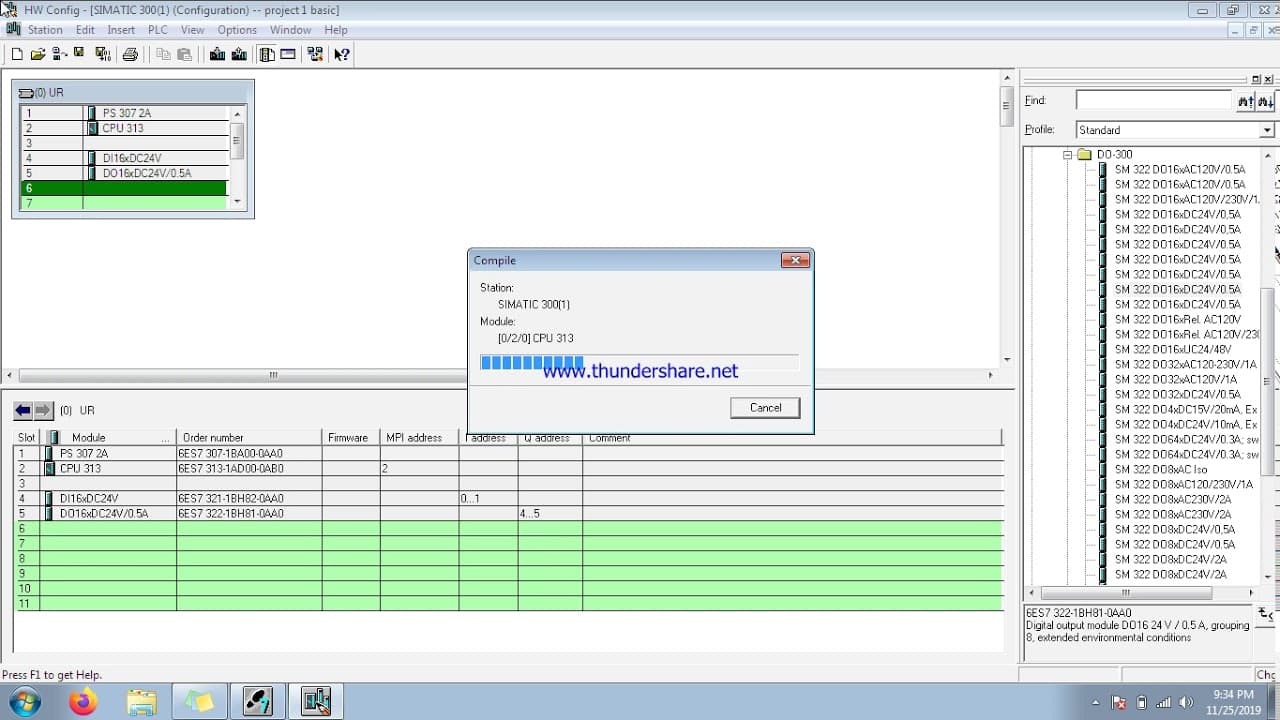Click the Module column header
This screenshot has width=1280, height=720.
pyautogui.click(x=108, y=438)
